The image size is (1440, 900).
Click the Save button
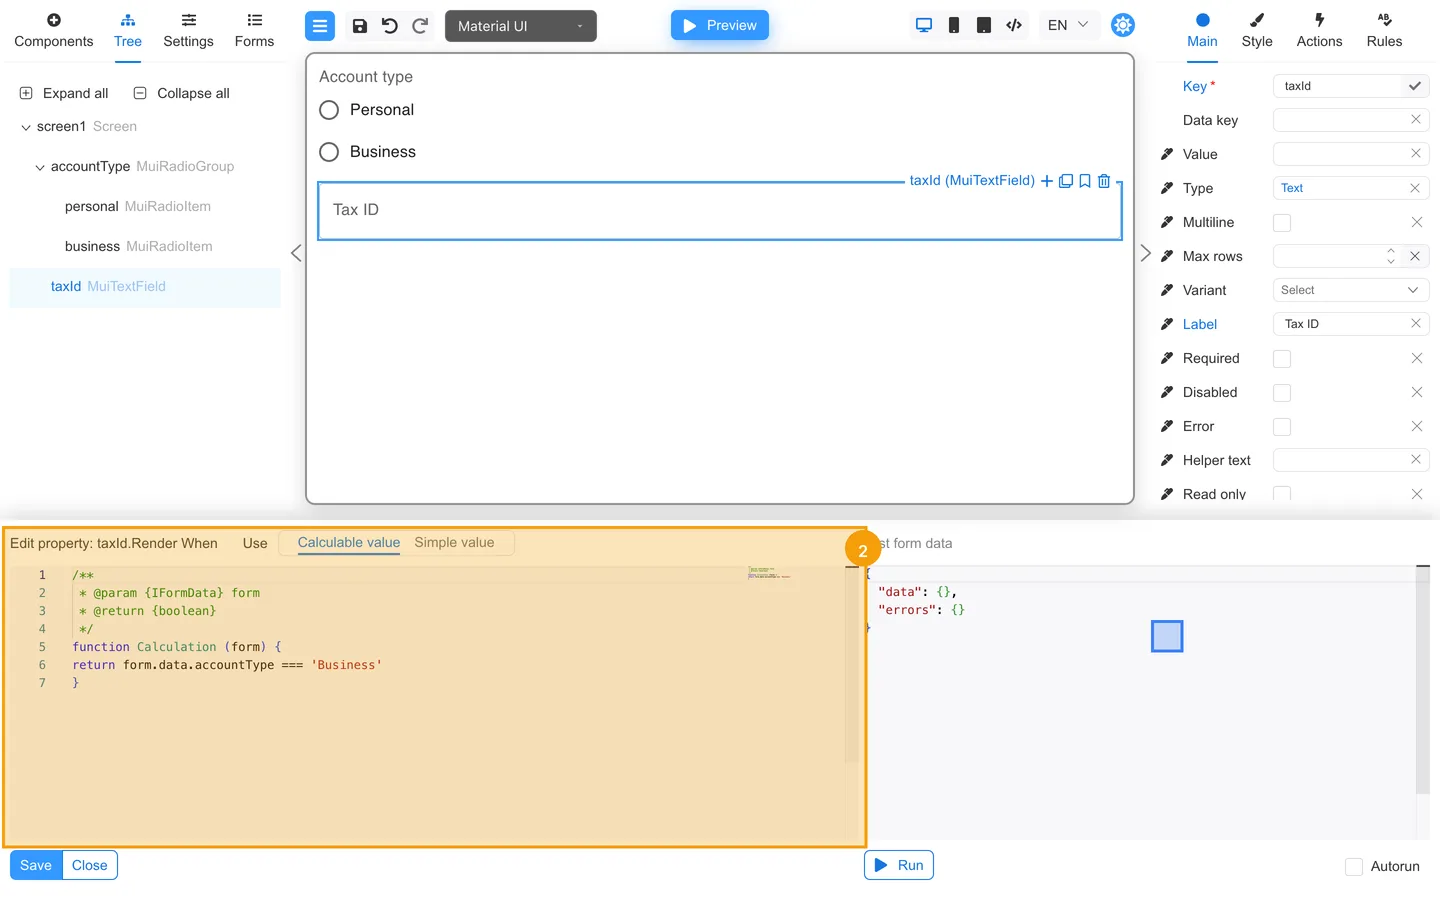click(x=36, y=865)
